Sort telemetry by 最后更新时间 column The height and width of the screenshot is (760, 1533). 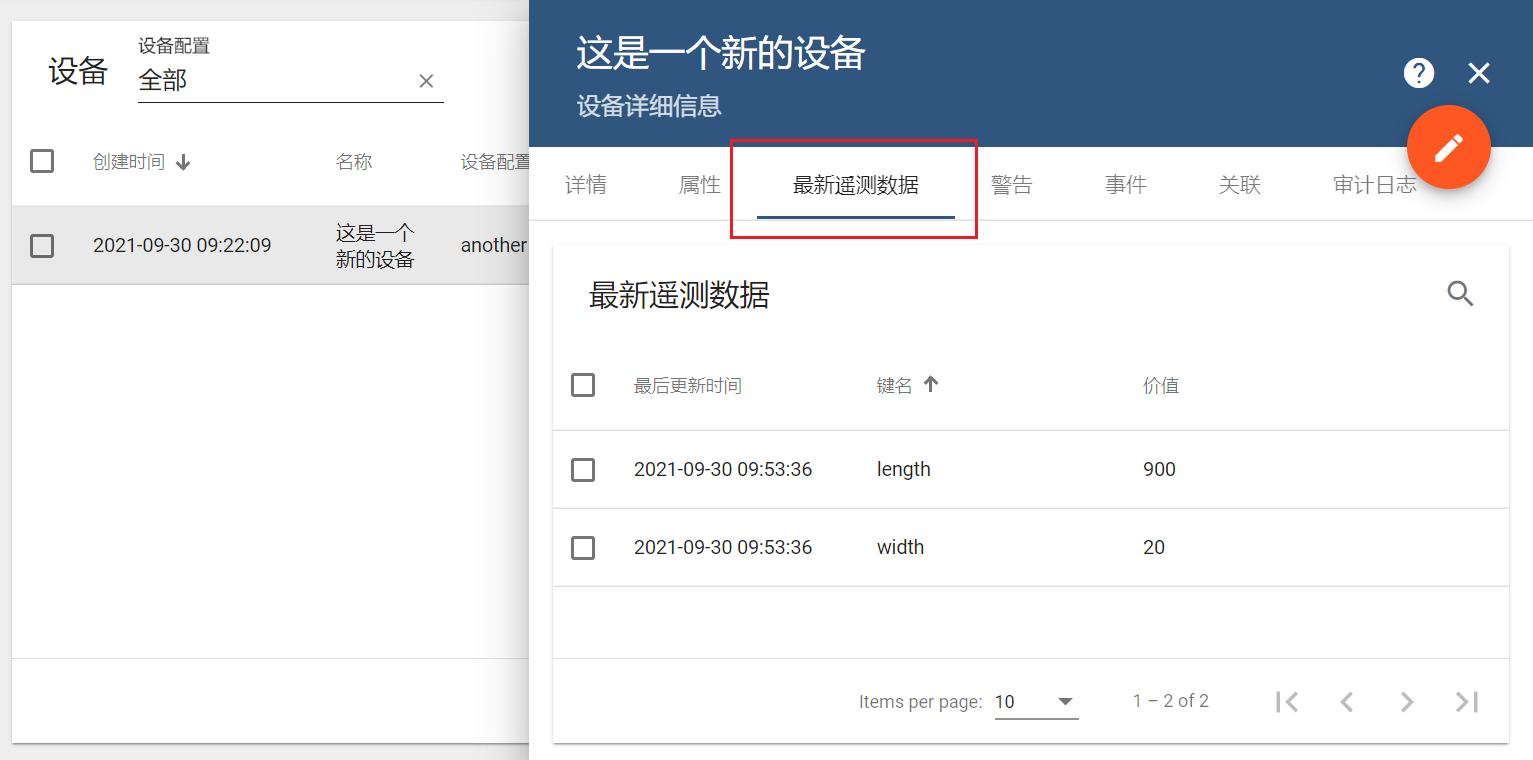click(688, 386)
